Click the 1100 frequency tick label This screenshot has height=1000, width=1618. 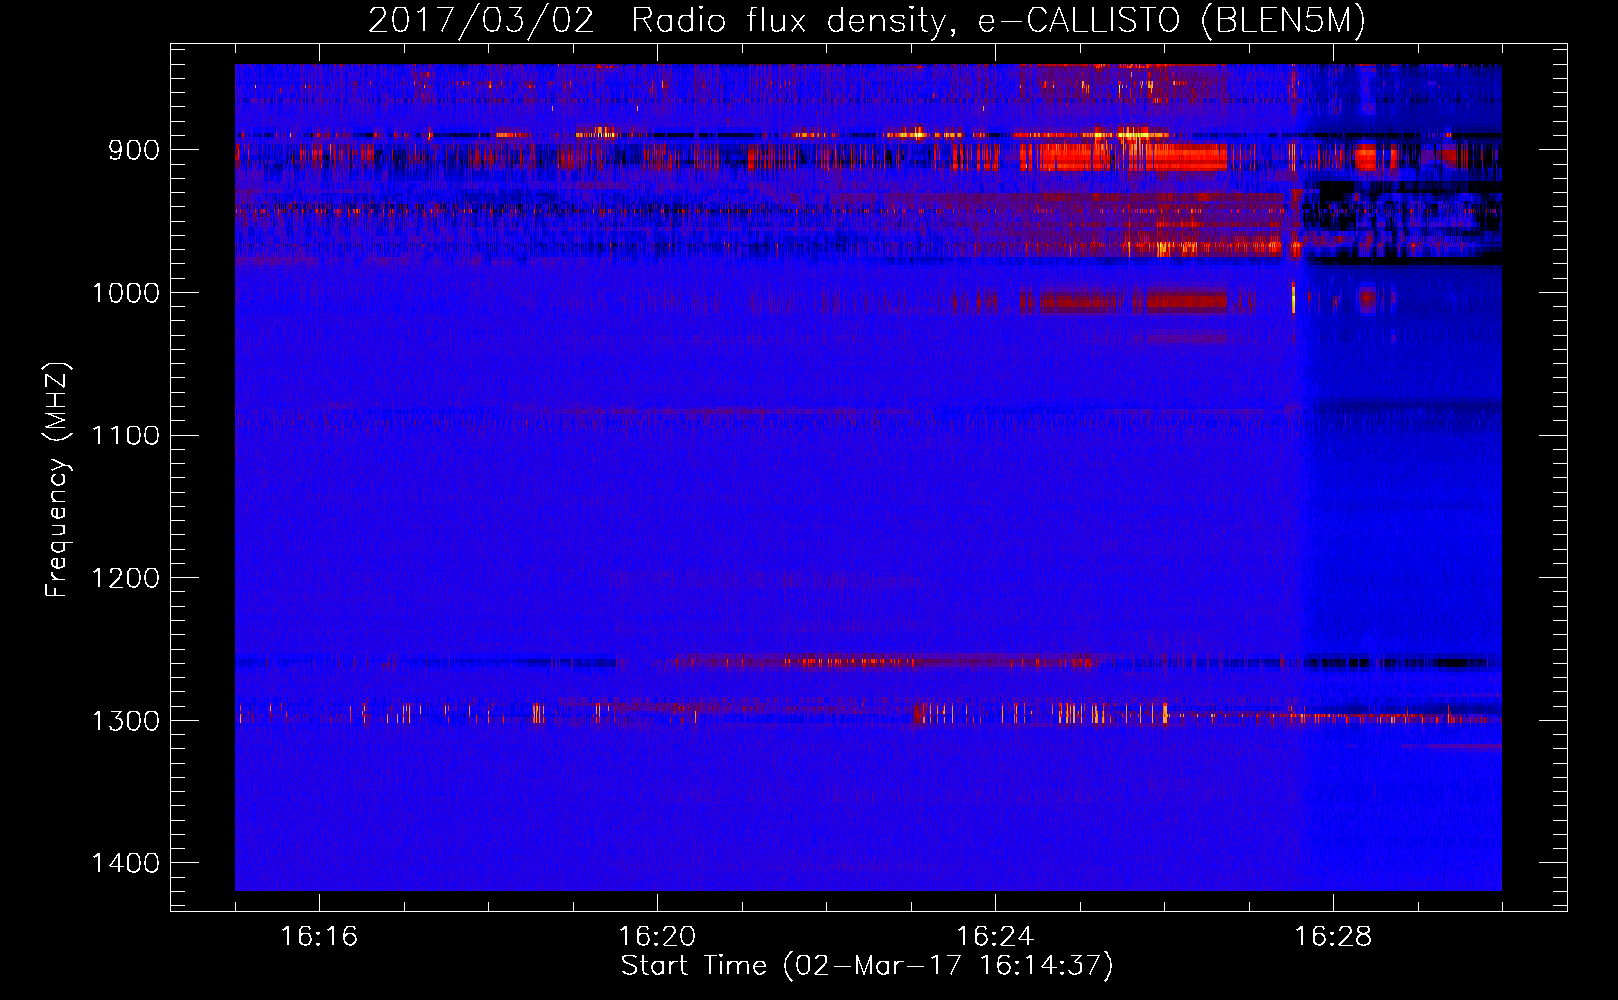point(126,435)
